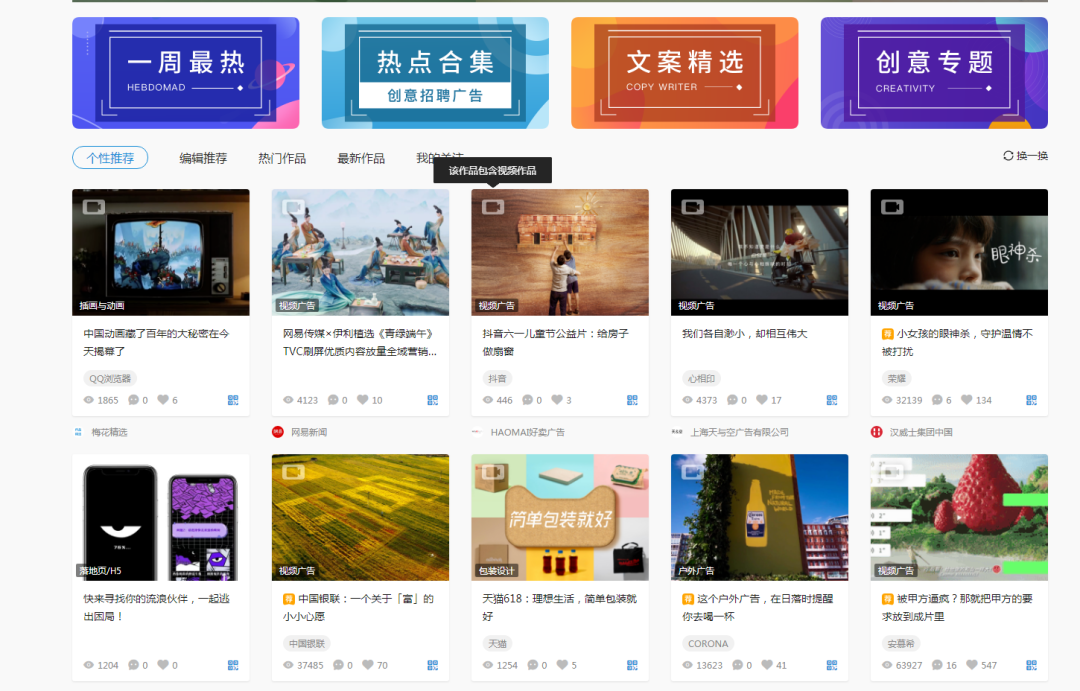Open title 网易传媒×伊利植选《青绿端午》
Image resolution: width=1080 pixels, height=691 pixels.
360,342
